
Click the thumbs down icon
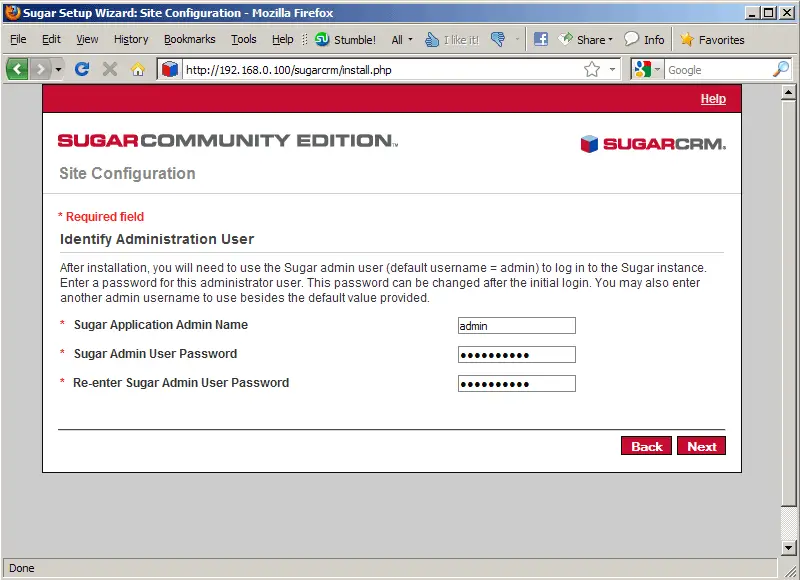coord(498,39)
